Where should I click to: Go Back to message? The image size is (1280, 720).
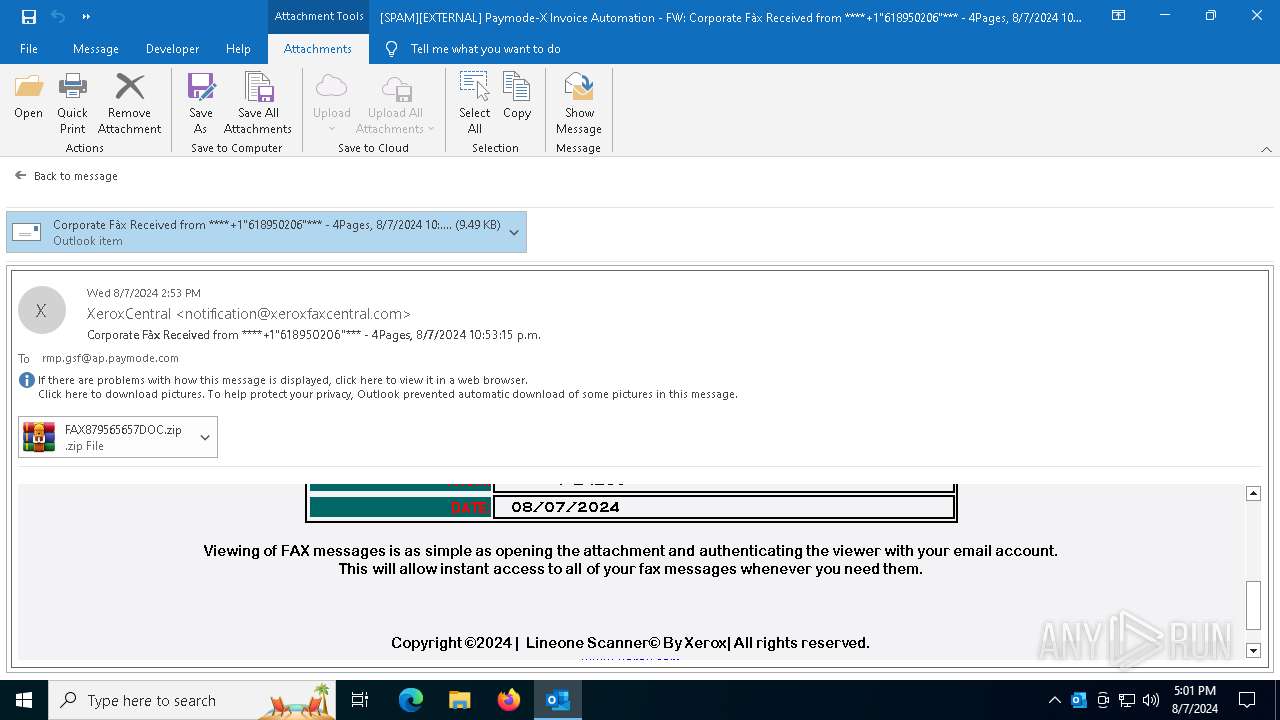click(66, 176)
